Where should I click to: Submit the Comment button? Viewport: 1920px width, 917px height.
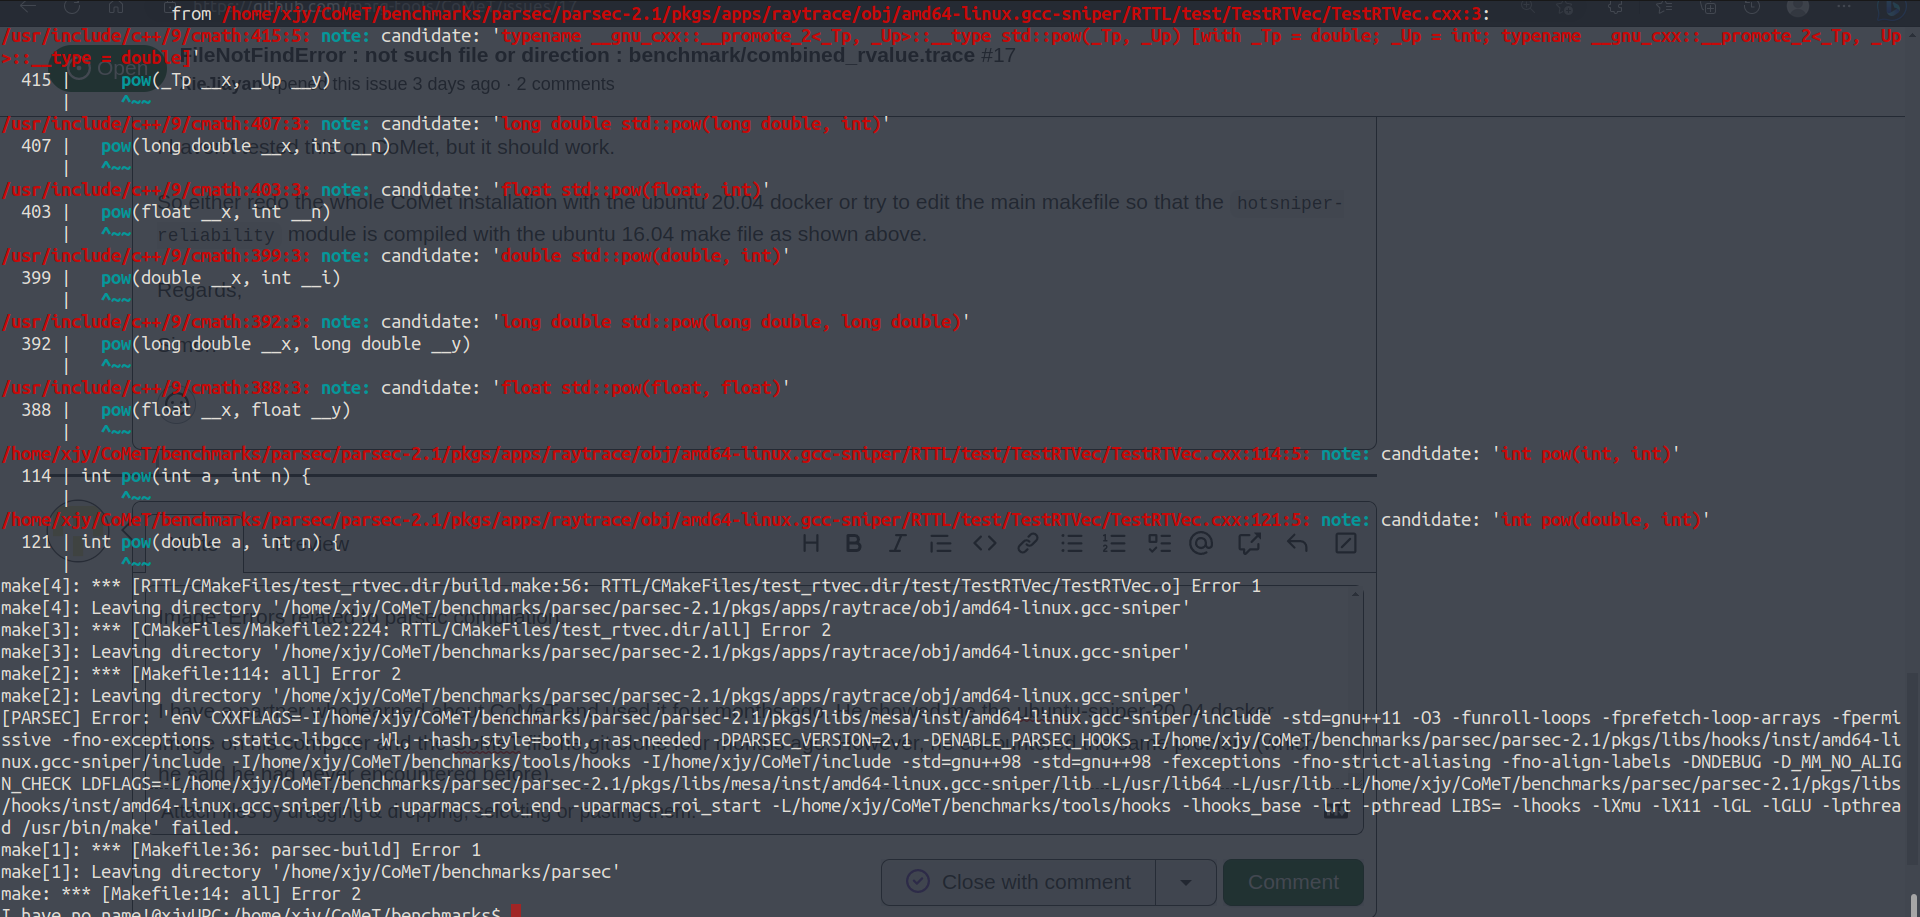pyautogui.click(x=1293, y=882)
